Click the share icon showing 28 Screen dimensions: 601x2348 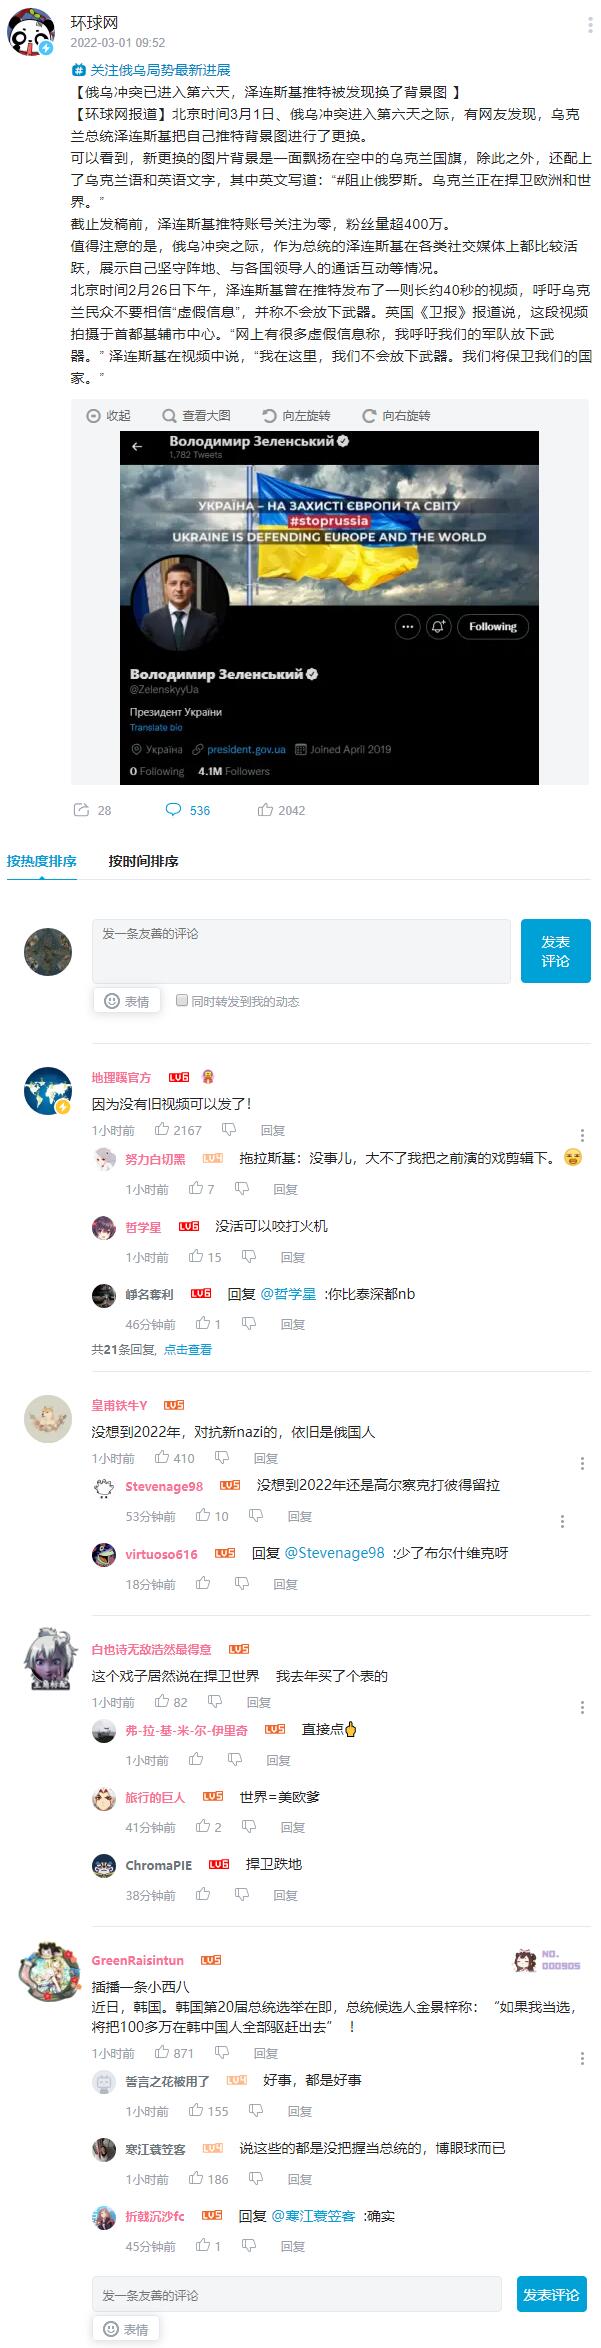point(82,810)
